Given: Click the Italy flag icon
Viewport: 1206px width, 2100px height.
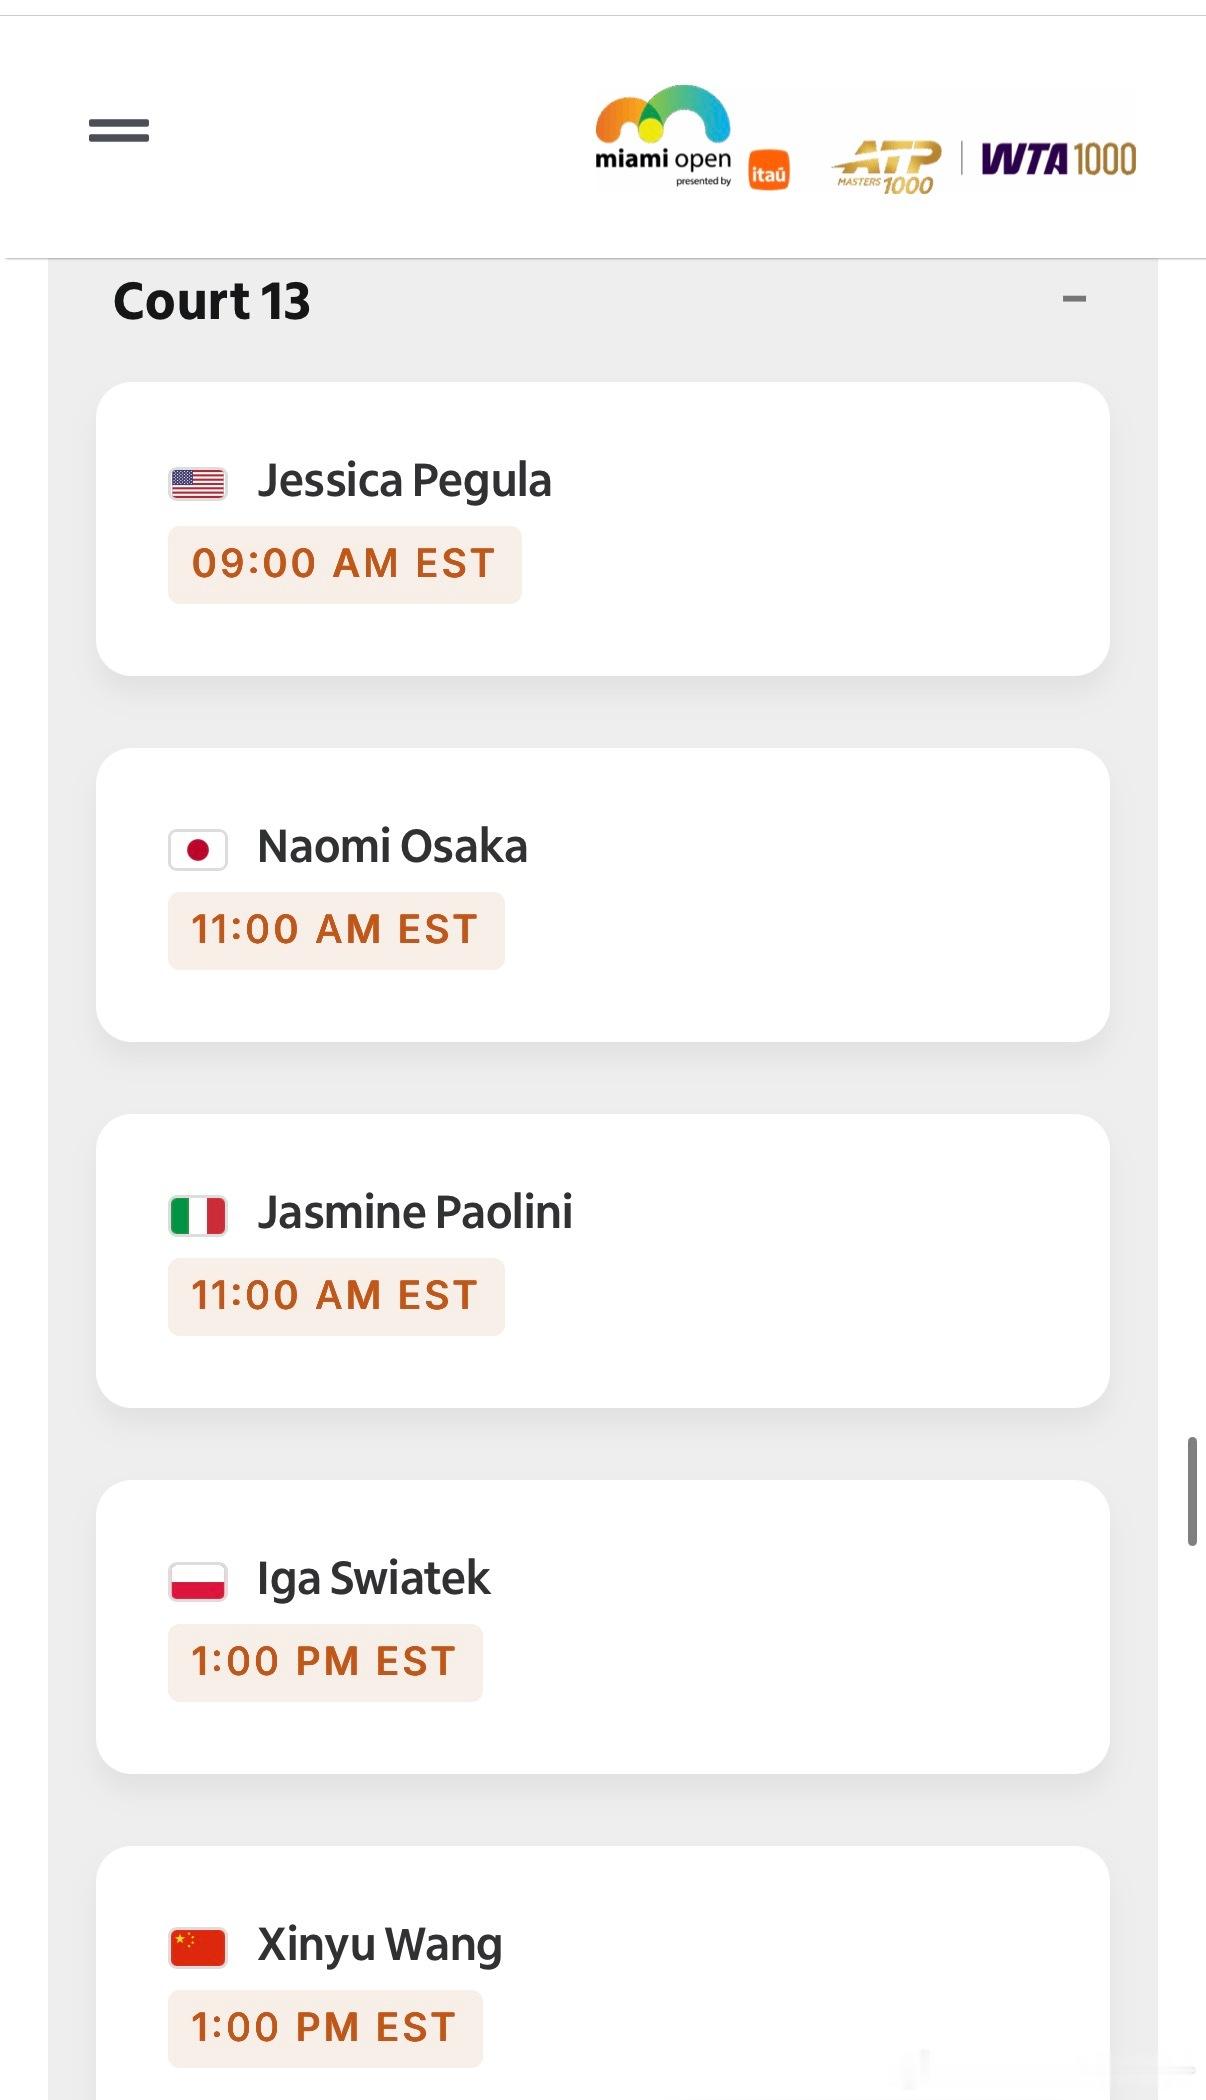Looking at the screenshot, I should pyautogui.click(x=198, y=1216).
